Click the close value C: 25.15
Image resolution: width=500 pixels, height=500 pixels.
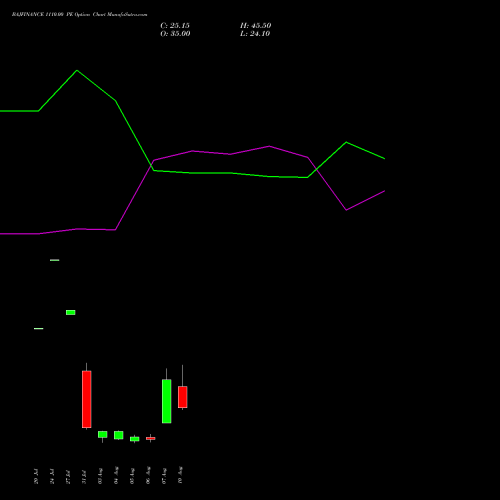(175, 26)
